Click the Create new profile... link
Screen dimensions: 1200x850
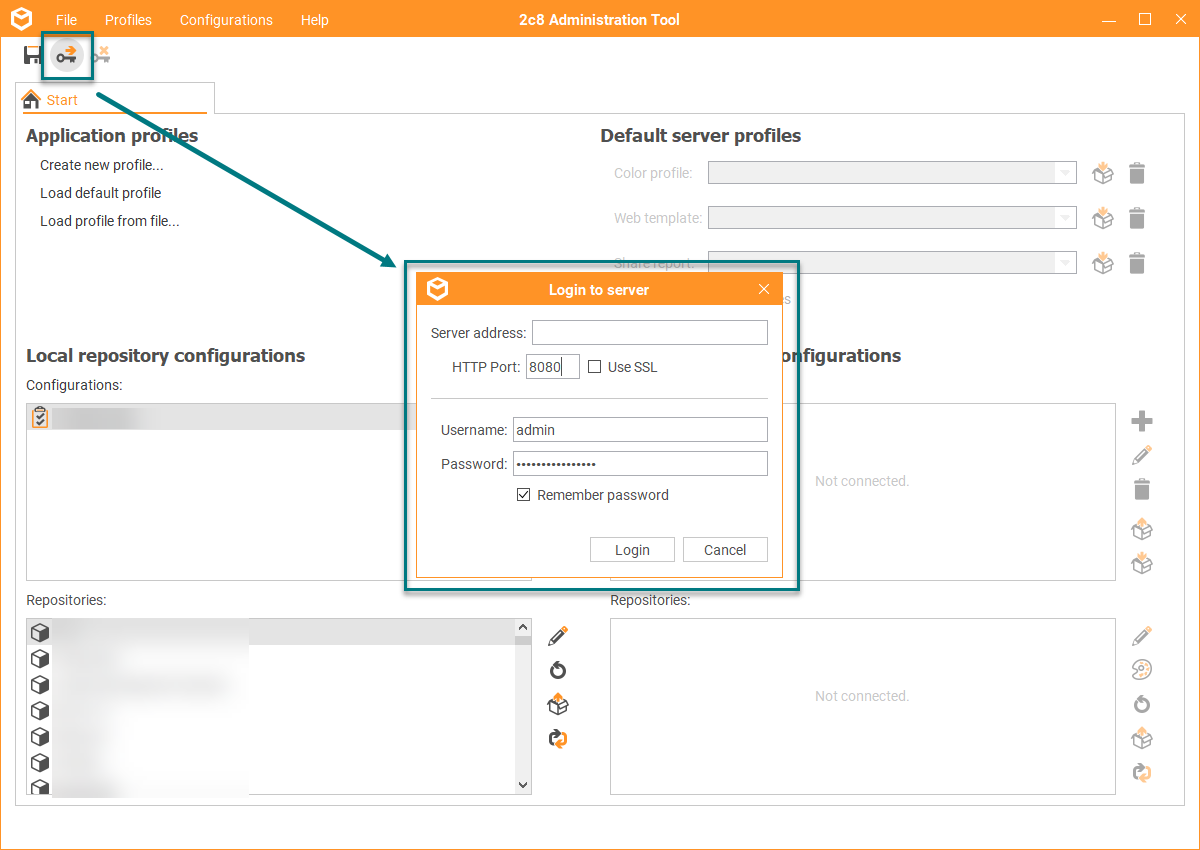(102, 165)
